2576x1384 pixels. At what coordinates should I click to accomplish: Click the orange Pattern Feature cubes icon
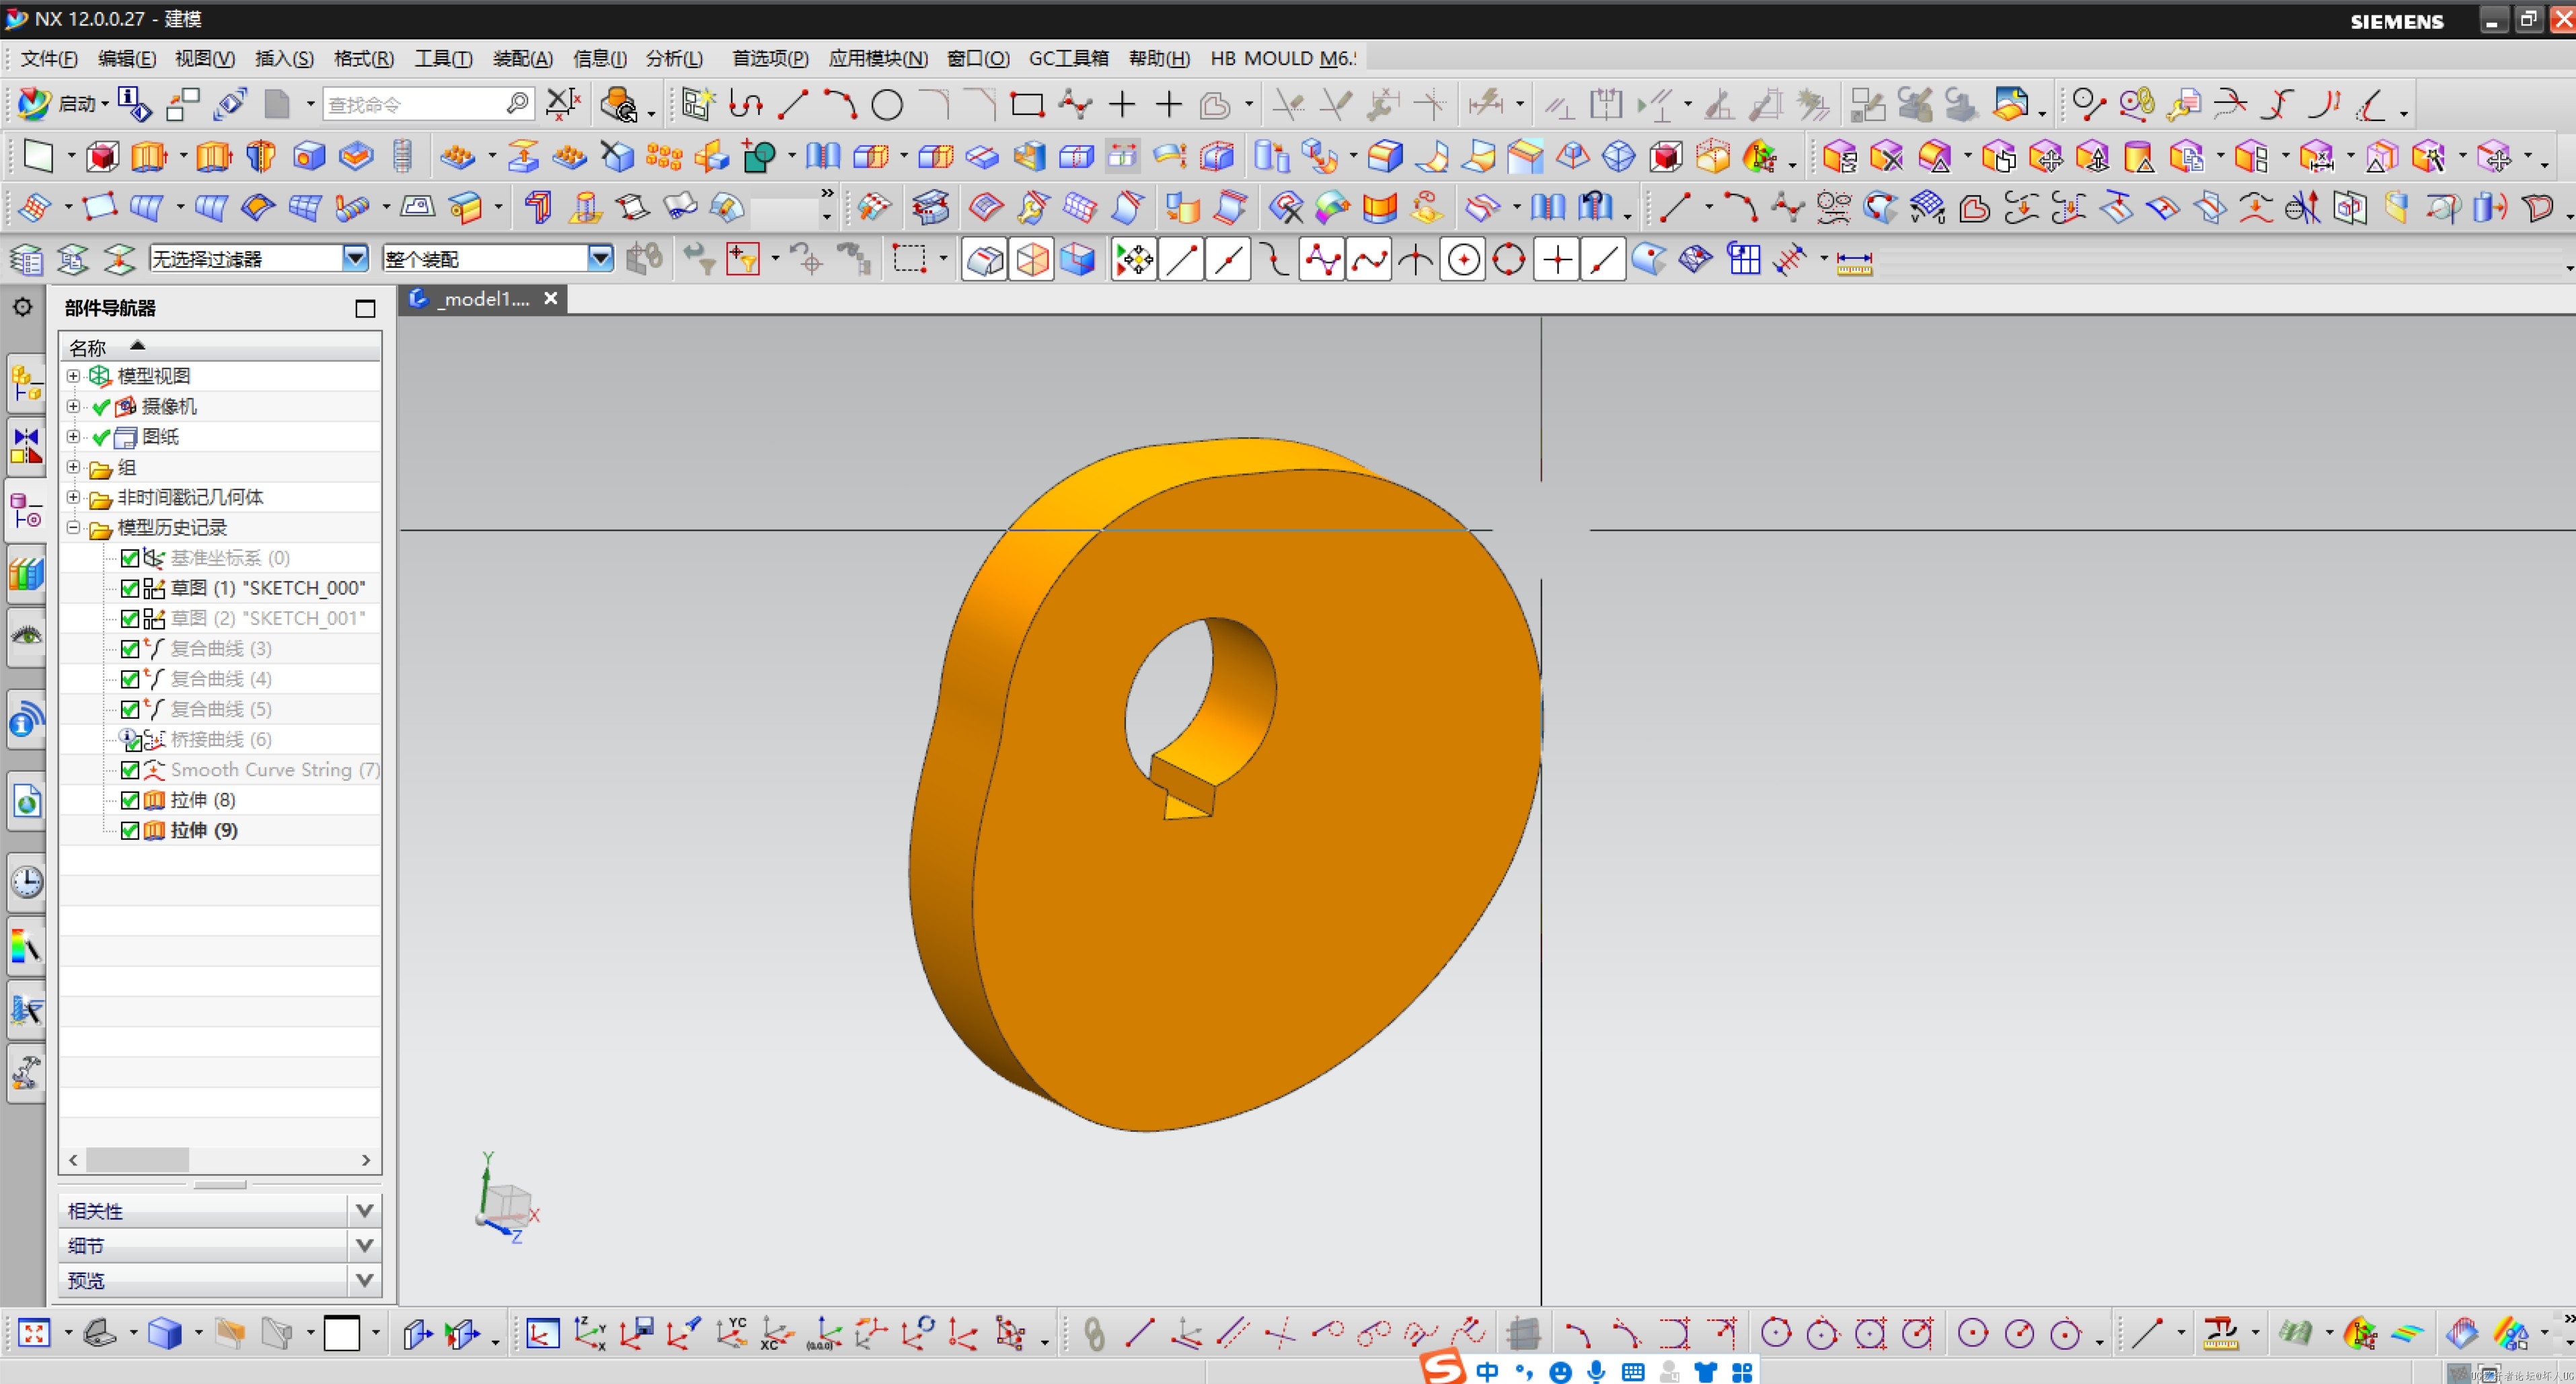[664, 156]
